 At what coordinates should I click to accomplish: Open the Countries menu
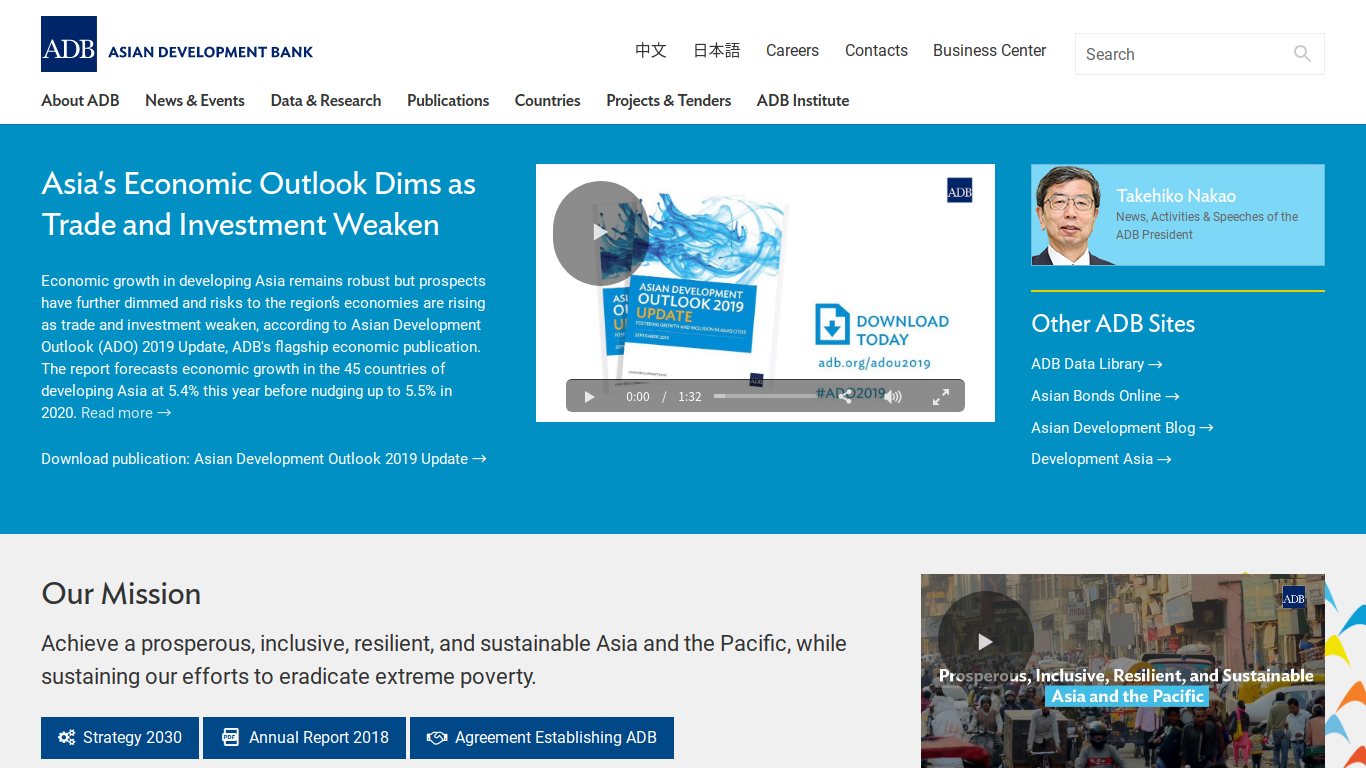point(547,100)
